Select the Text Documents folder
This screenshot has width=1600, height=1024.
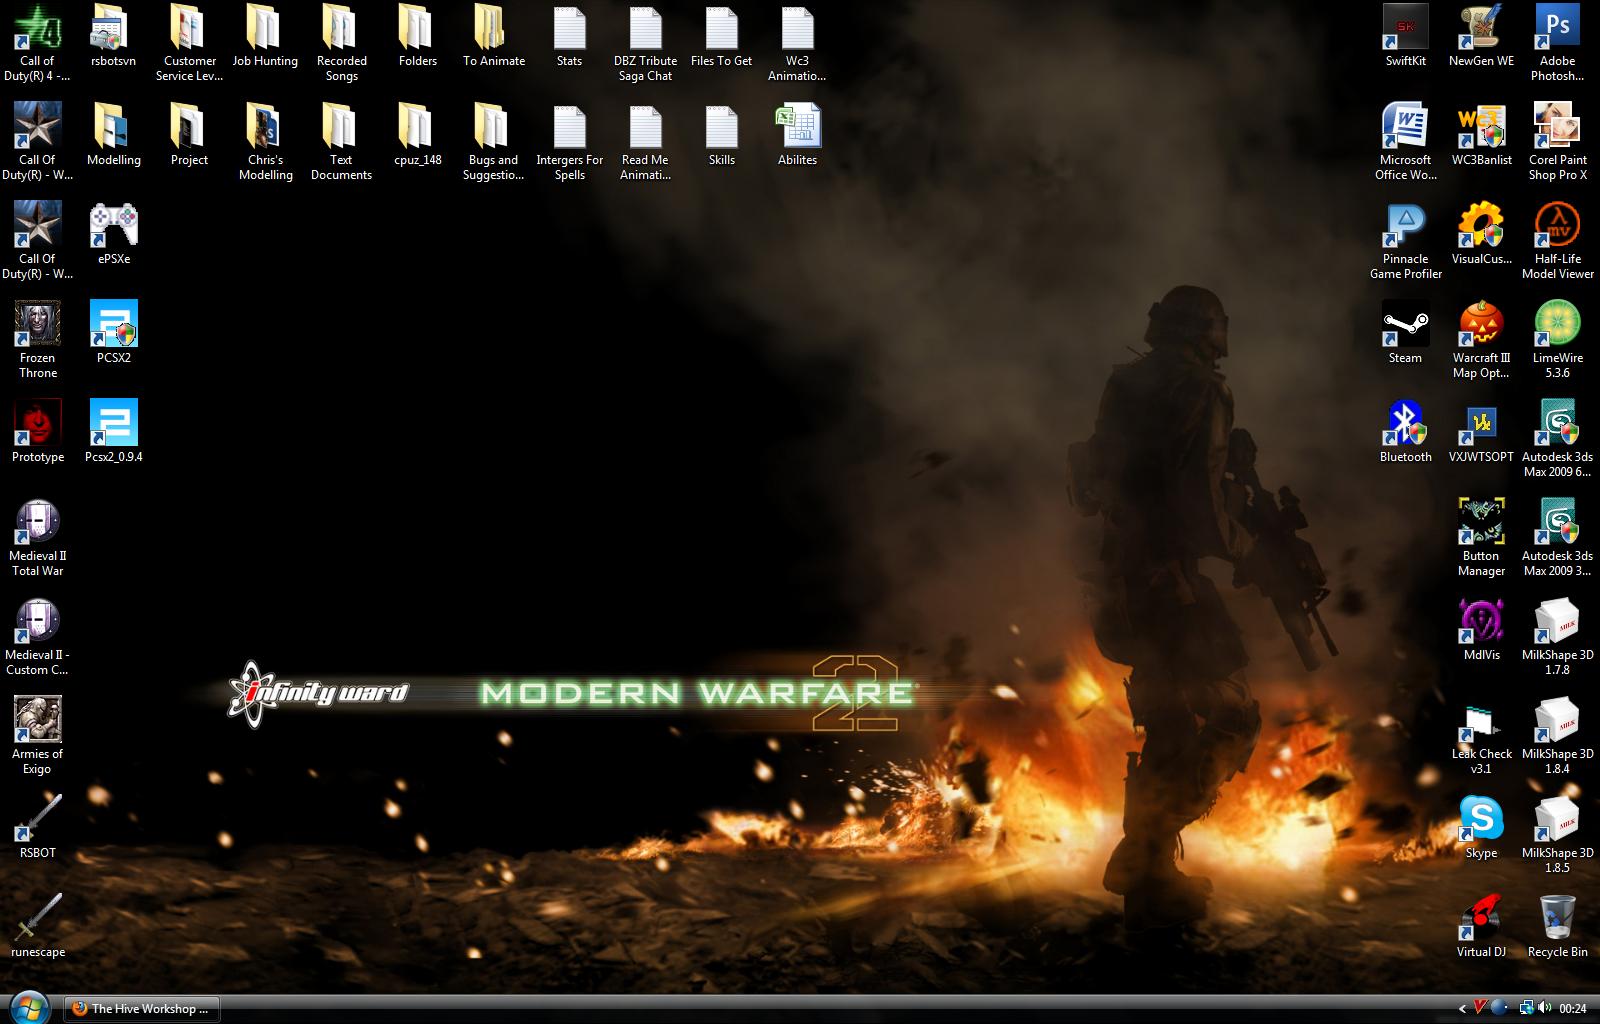point(341,142)
